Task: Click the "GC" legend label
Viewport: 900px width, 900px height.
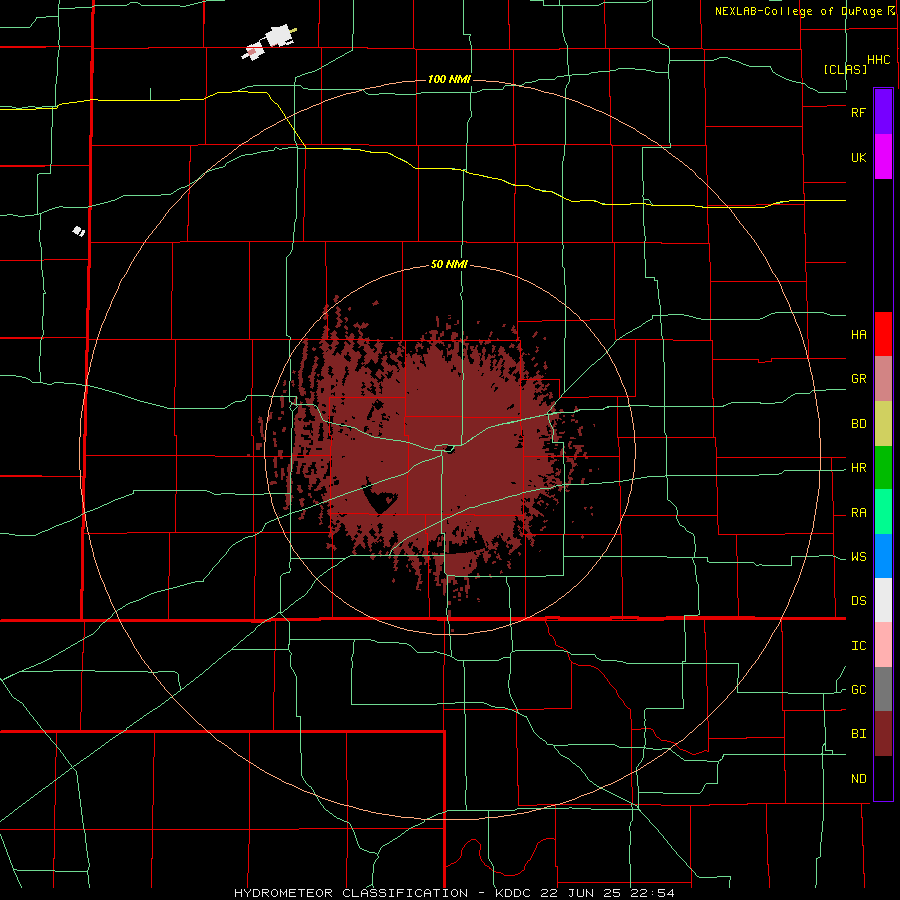Action: (x=858, y=690)
